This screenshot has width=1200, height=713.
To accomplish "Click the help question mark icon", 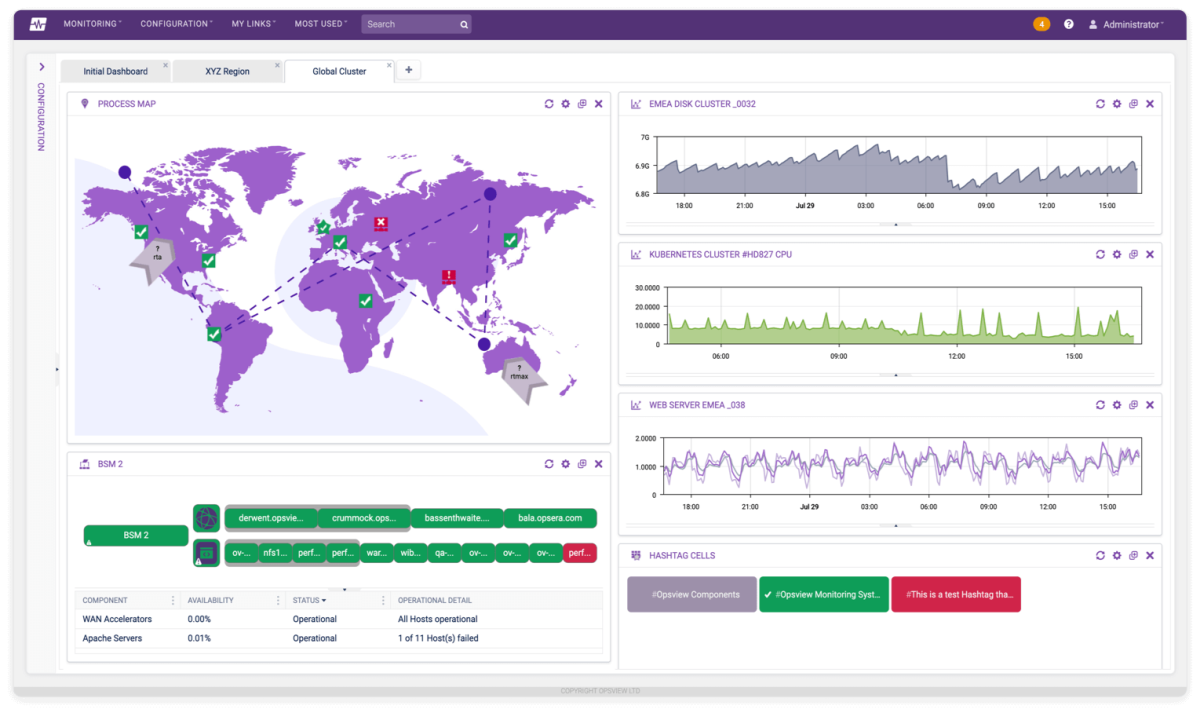I will (1068, 22).
